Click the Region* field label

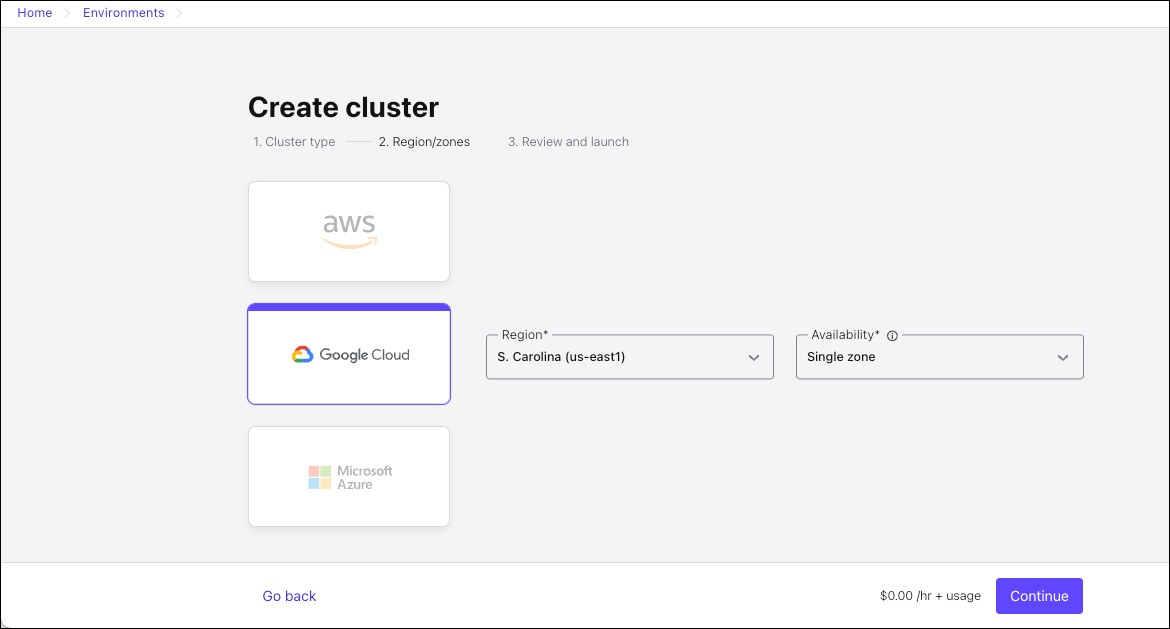524,335
